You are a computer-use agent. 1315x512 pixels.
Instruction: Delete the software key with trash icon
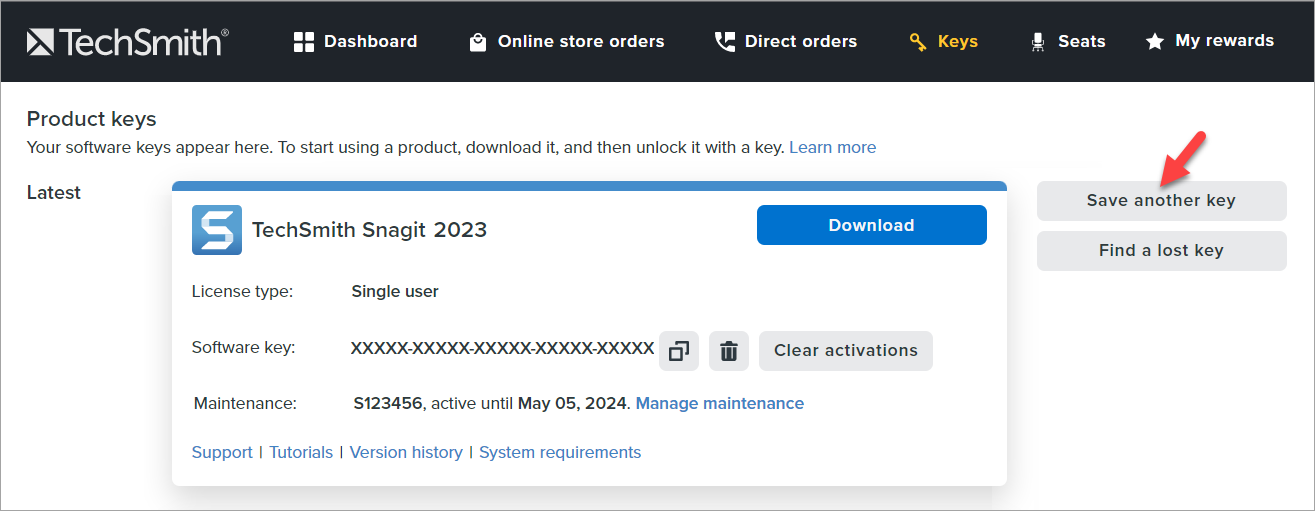point(729,351)
